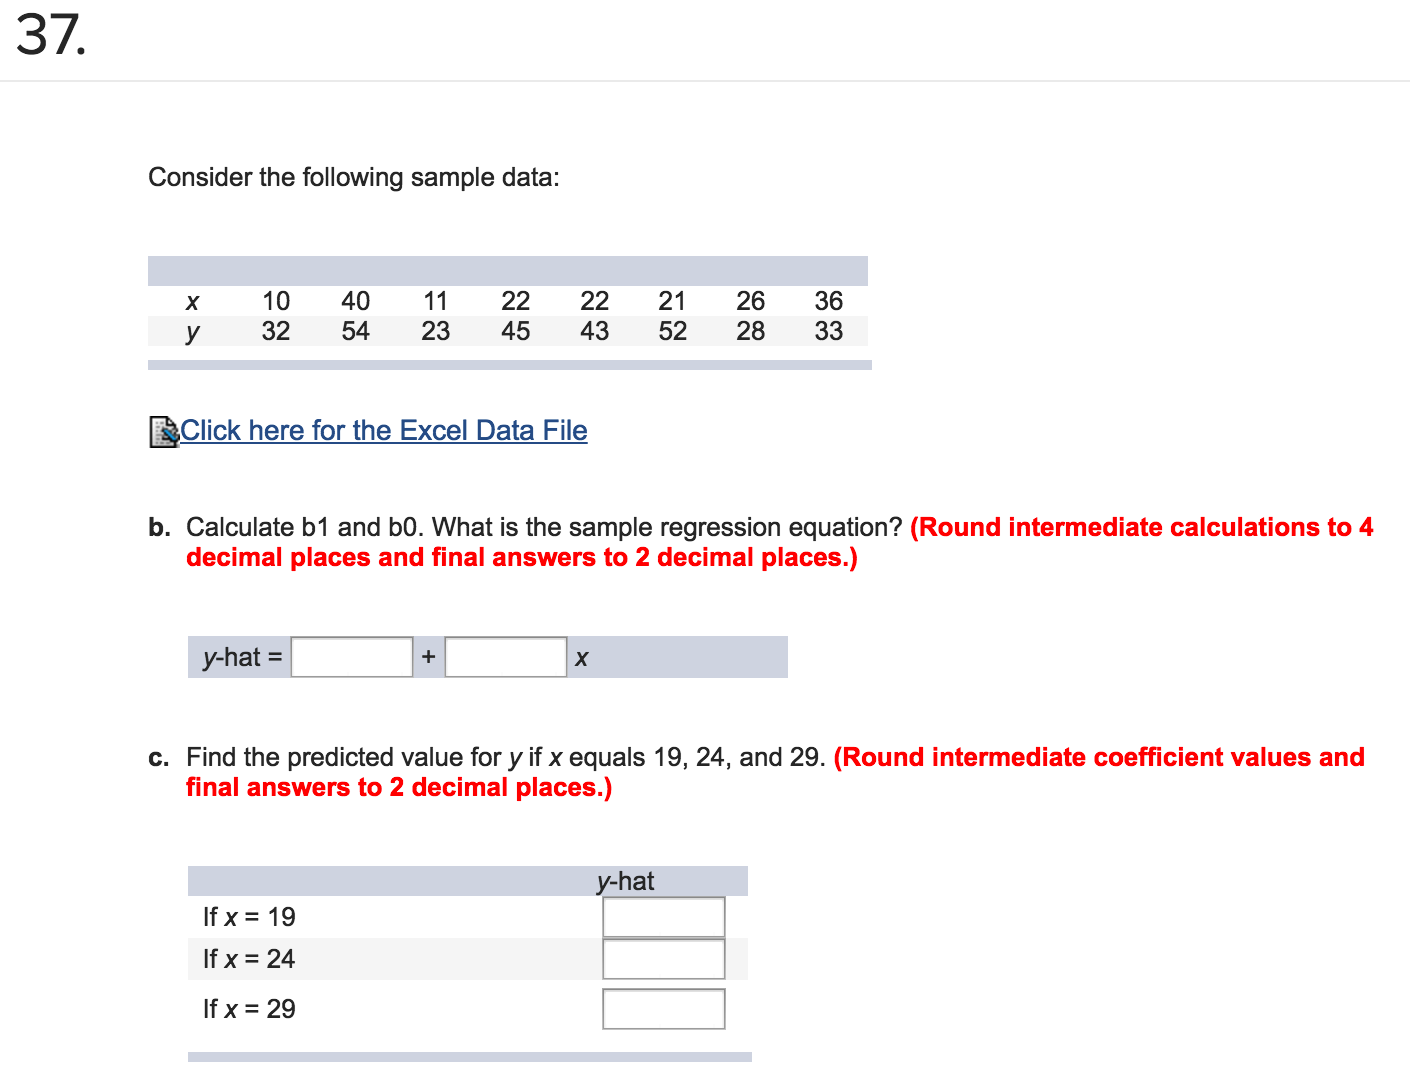
Task: Click the 'If x = 29' row label
Action: click(249, 1009)
